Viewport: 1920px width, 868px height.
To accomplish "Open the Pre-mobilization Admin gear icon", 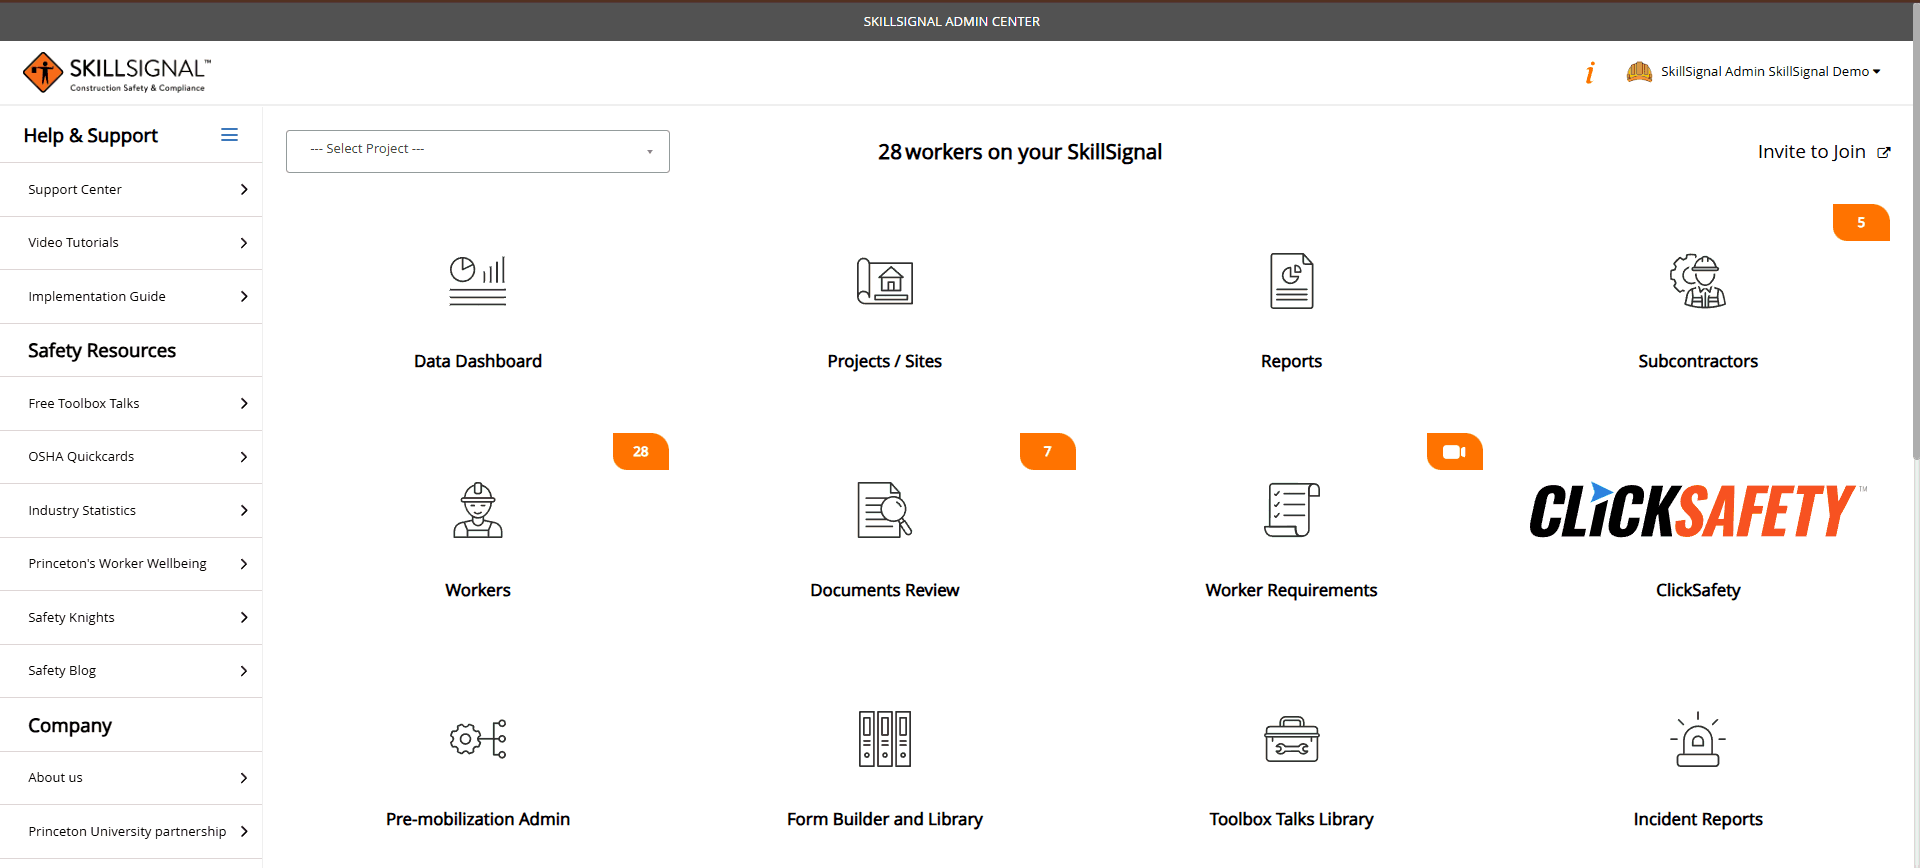I will point(478,739).
